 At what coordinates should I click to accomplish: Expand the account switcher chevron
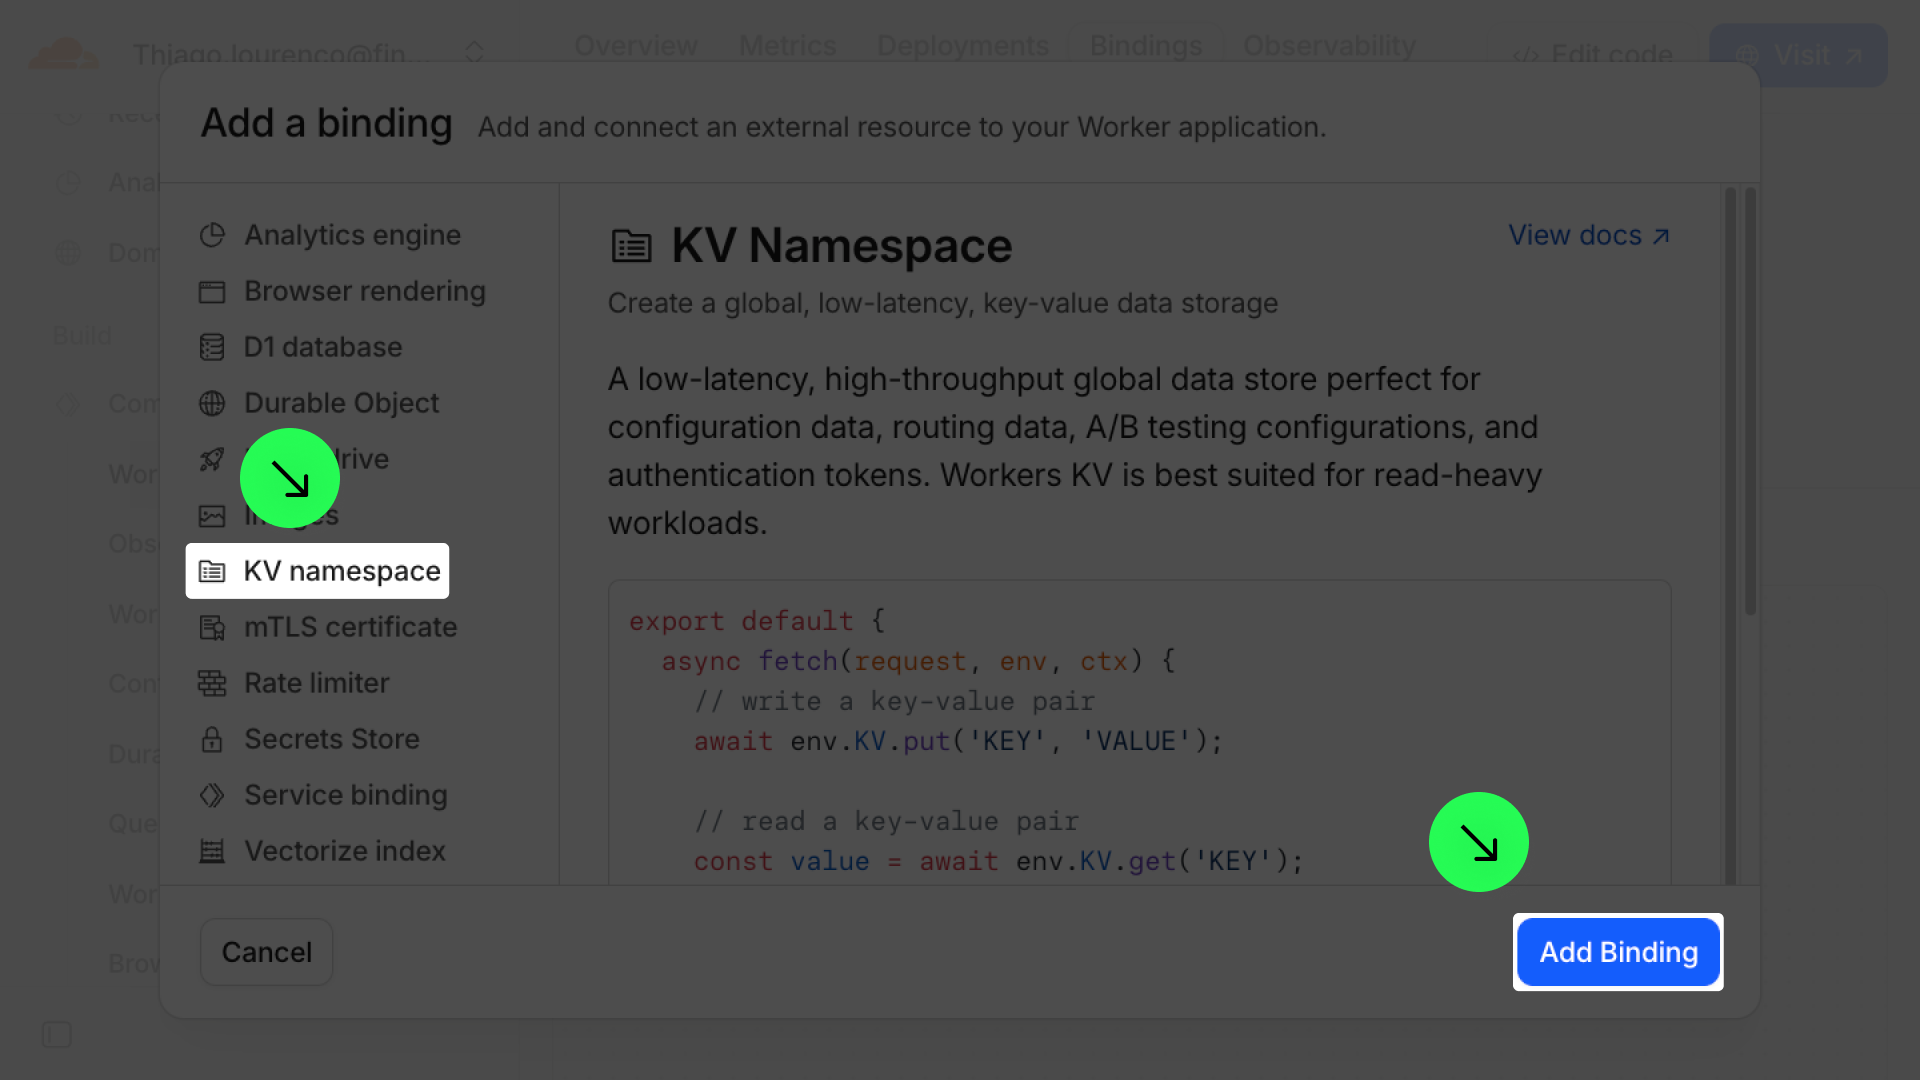(x=474, y=52)
